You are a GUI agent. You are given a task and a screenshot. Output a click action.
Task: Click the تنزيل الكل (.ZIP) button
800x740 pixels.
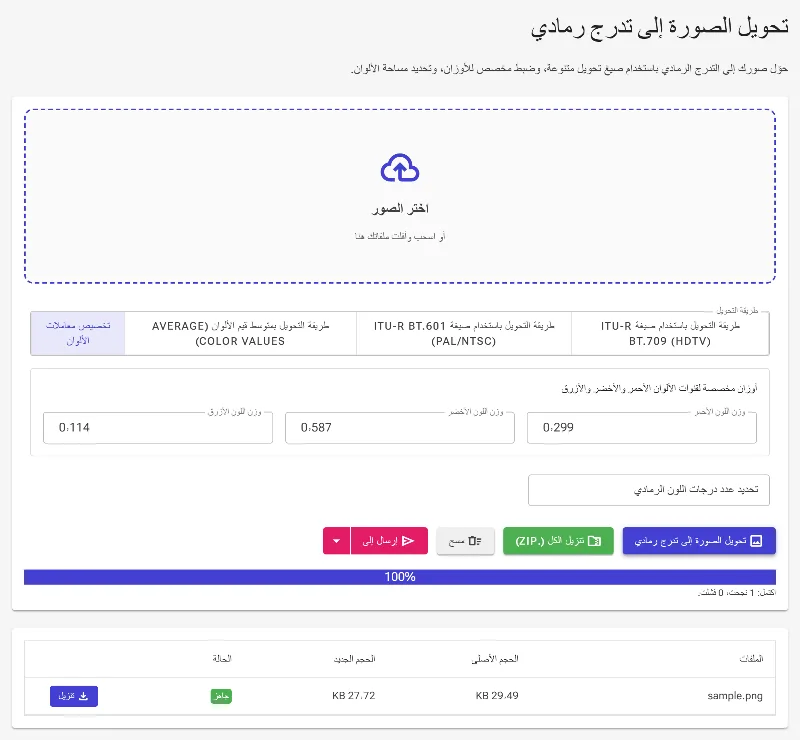[558, 541]
